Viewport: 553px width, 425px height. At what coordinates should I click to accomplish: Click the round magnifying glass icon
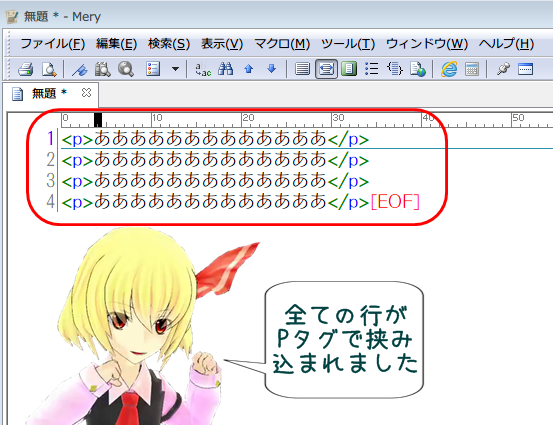tap(126, 69)
